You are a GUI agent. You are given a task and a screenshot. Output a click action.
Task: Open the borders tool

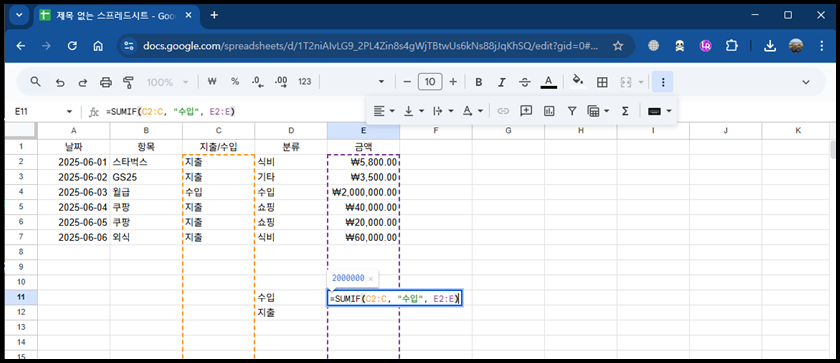point(602,82)
